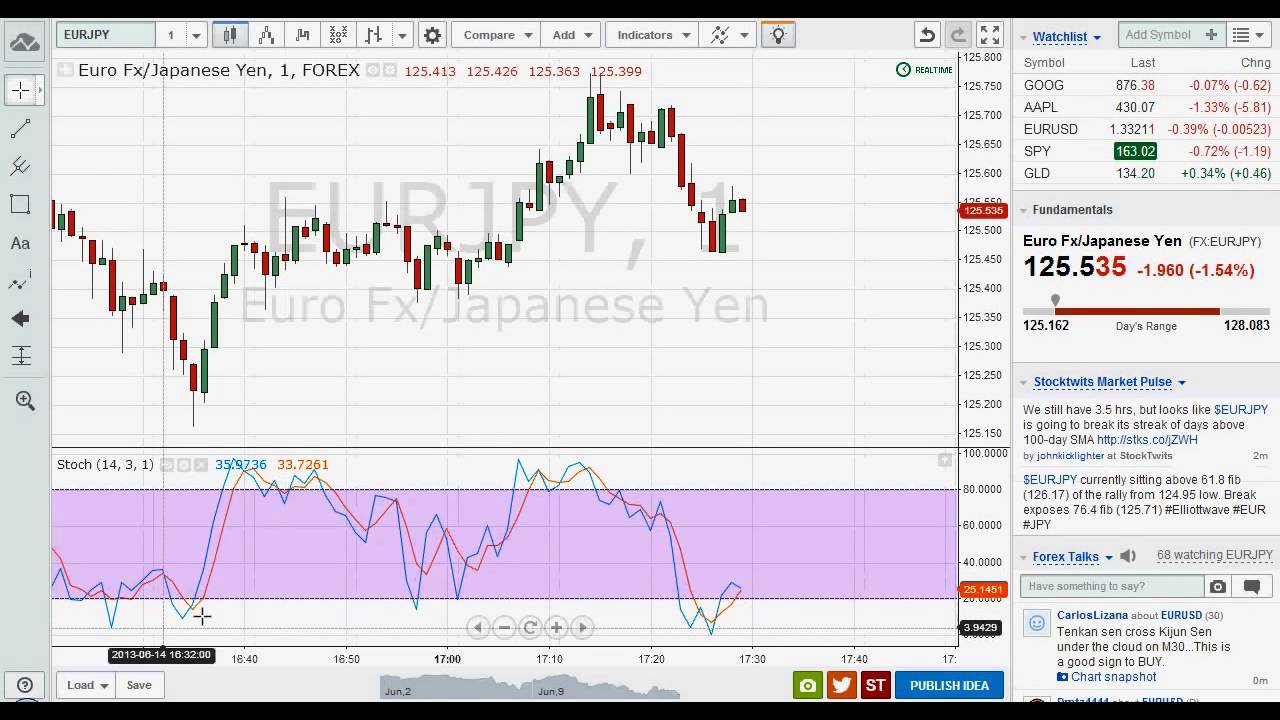1280x720 pixels.
Task: Select the pitchfork drawing tool
Action: (20, 166)
